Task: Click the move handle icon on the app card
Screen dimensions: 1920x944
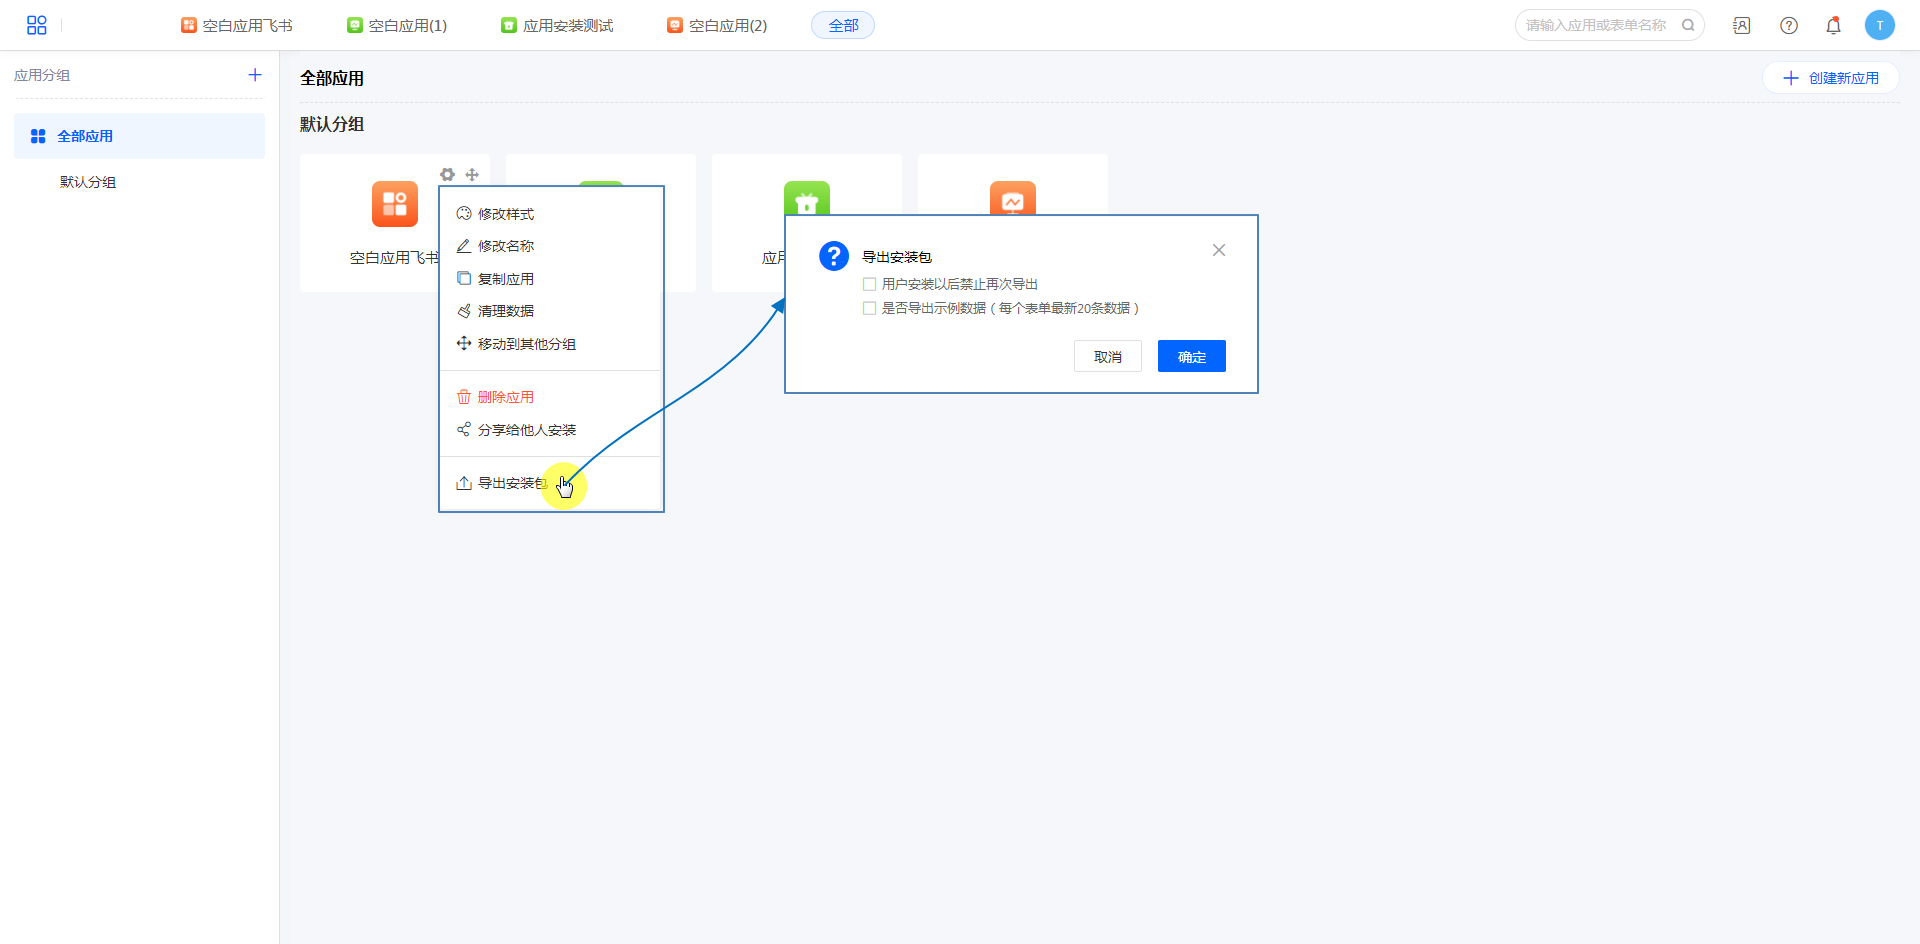Action: 472,174
